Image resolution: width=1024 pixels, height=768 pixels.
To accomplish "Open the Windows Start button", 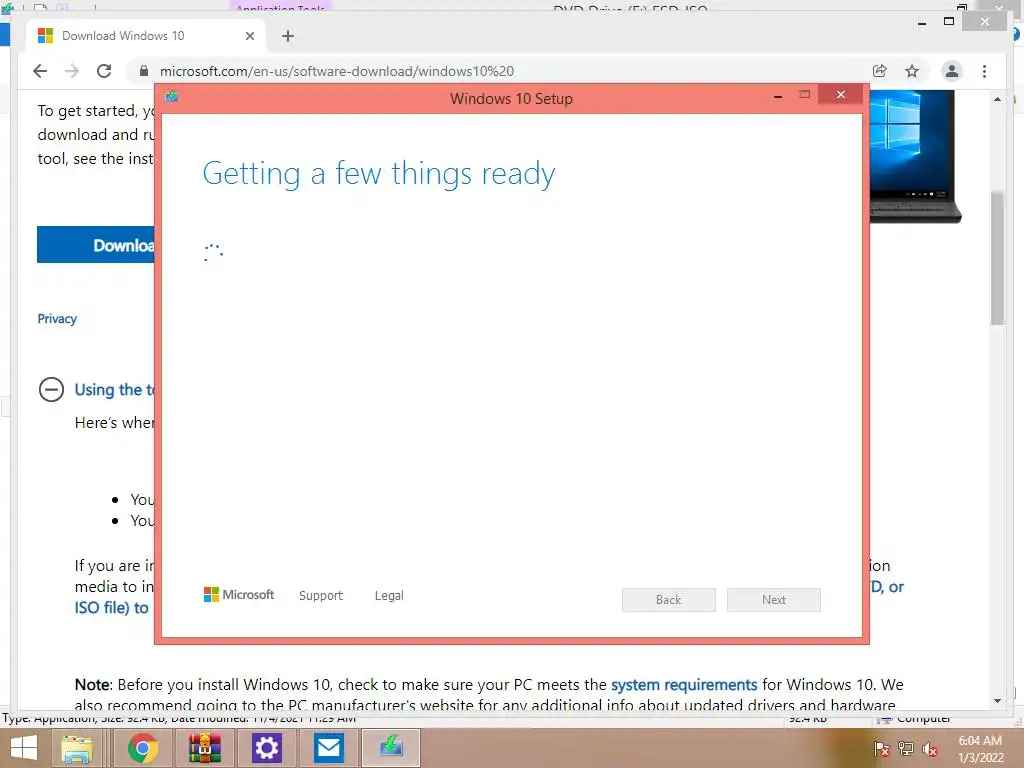I will 24,748.
